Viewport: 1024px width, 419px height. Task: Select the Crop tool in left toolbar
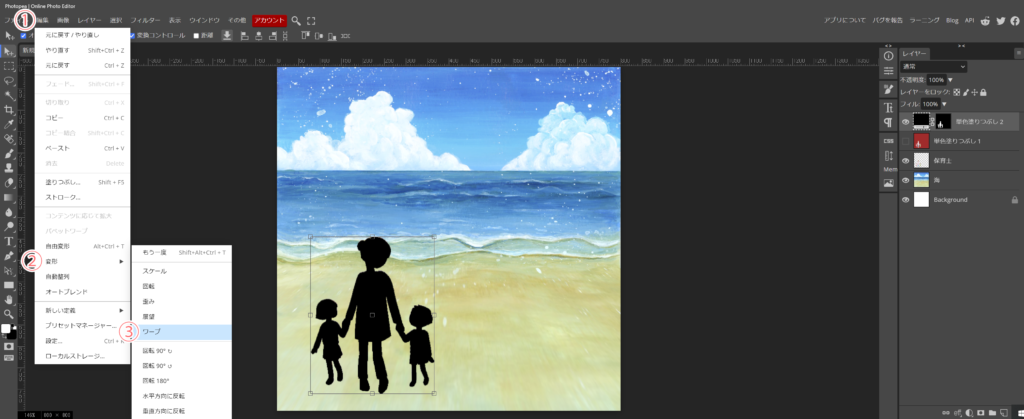click(x=9, y=109)
